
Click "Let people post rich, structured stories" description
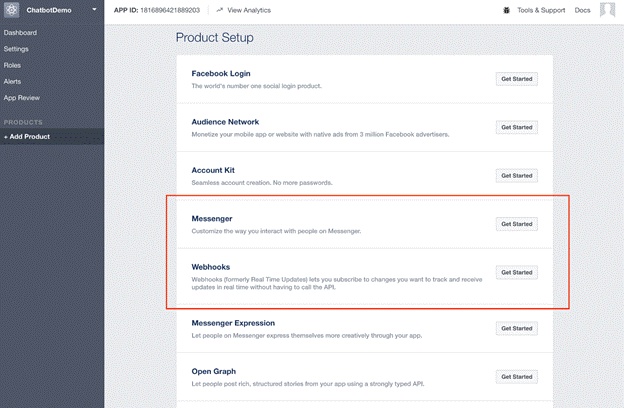tap(308, 384)
